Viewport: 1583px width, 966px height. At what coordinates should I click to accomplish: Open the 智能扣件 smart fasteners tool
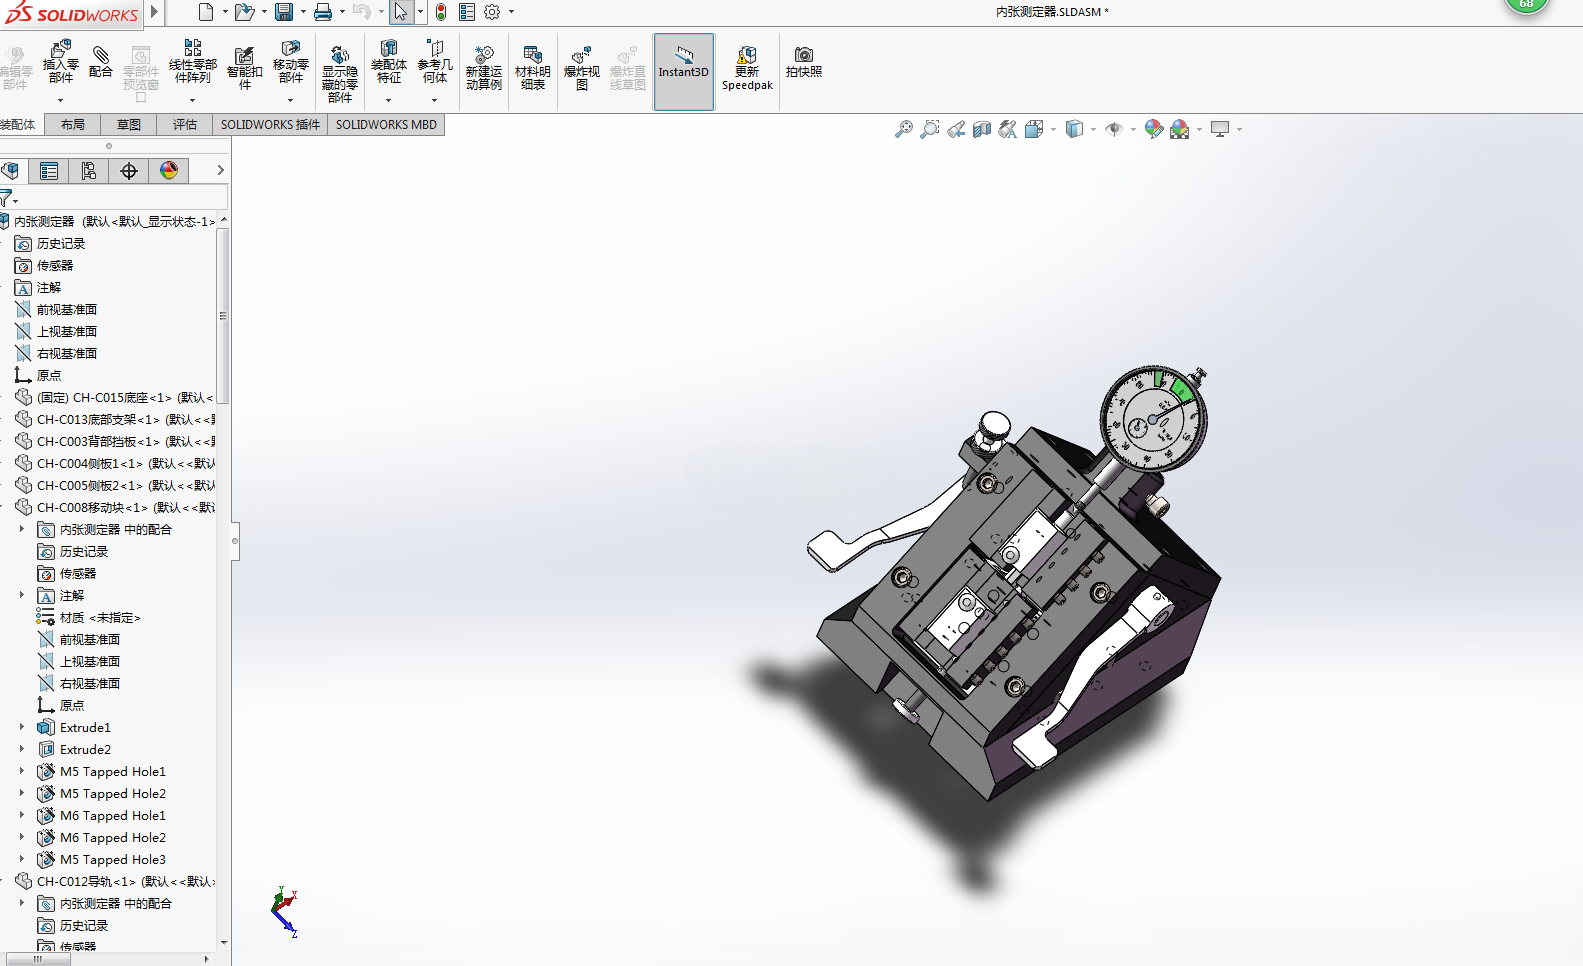(244, 67)
